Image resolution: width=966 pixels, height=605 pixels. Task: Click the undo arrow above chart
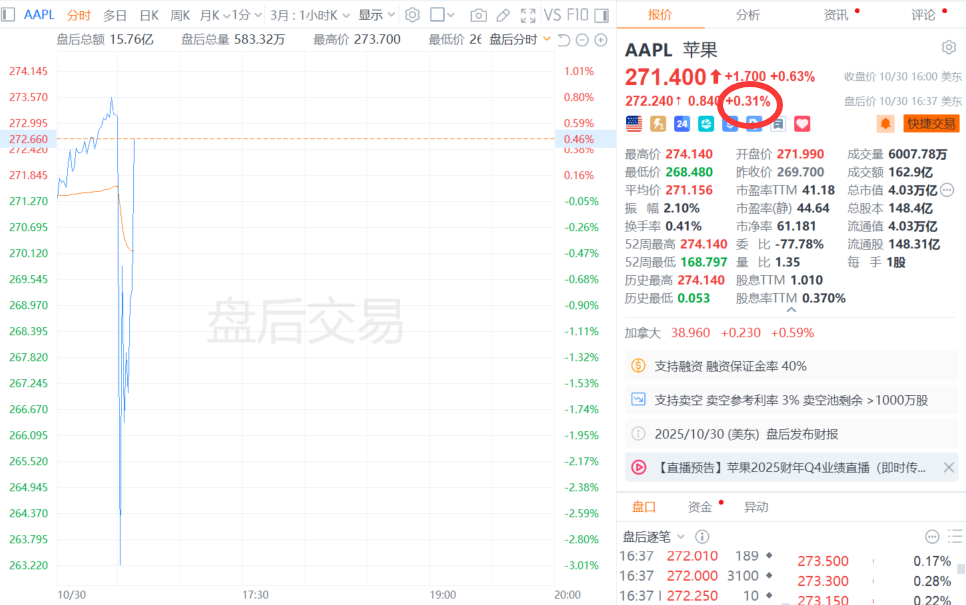click(564, 41)
